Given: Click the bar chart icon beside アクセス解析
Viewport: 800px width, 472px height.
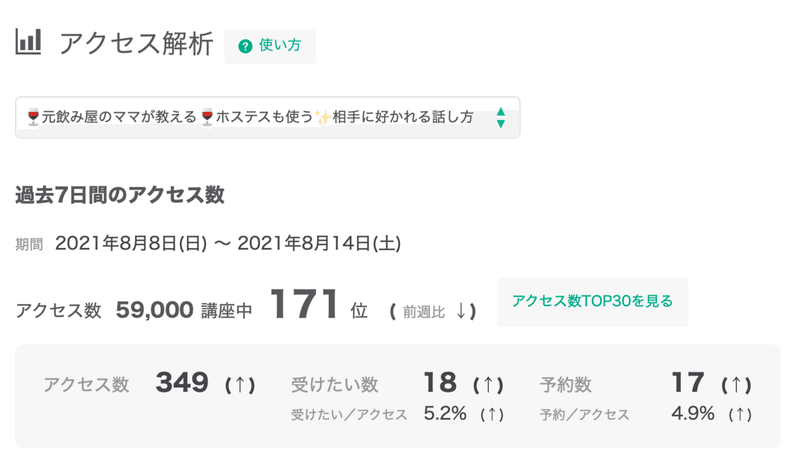Looking at the screenshot, I should point(28,42).
